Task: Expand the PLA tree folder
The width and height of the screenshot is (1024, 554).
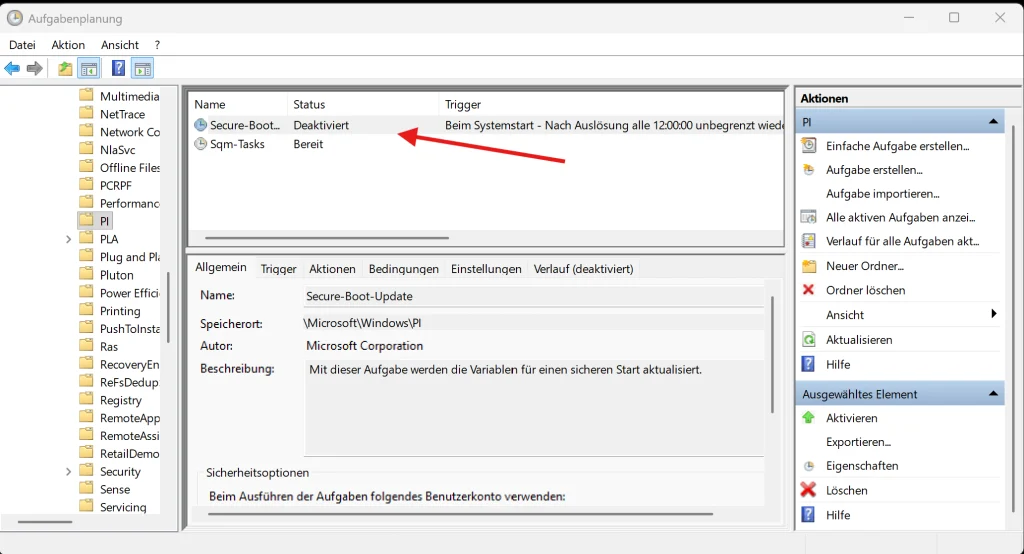Action: click(x=68, y=239)
